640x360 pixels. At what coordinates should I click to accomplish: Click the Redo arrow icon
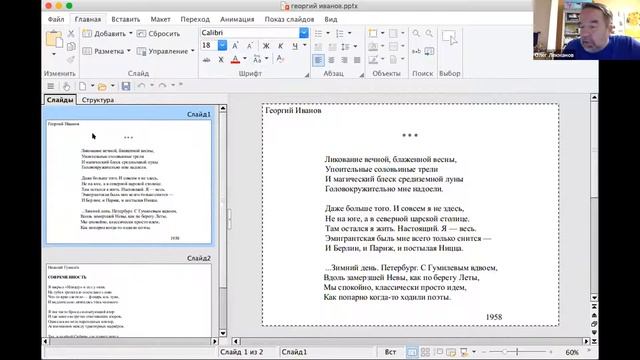[162, 86]
